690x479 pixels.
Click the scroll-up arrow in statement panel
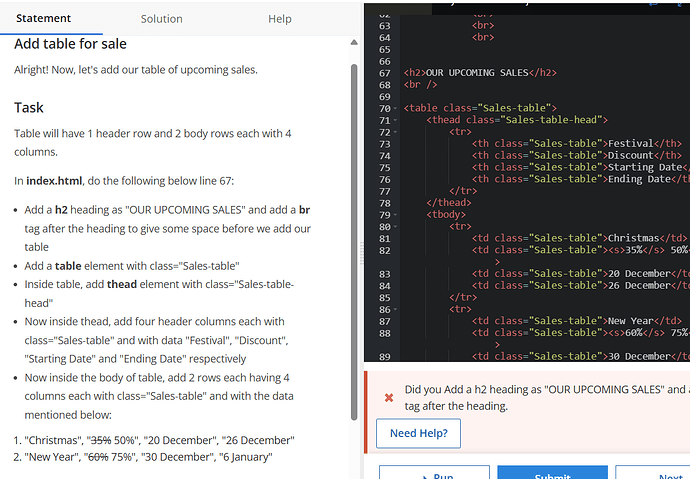pos(354,42)
